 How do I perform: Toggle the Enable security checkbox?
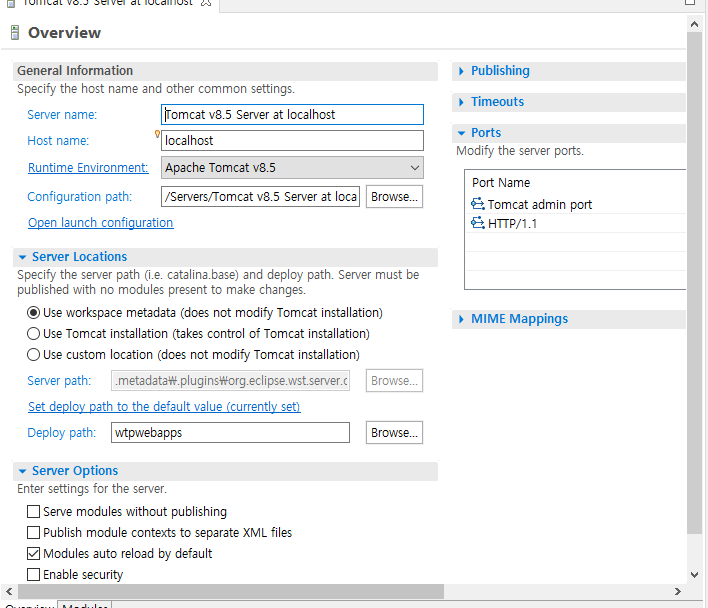point(33,574)
